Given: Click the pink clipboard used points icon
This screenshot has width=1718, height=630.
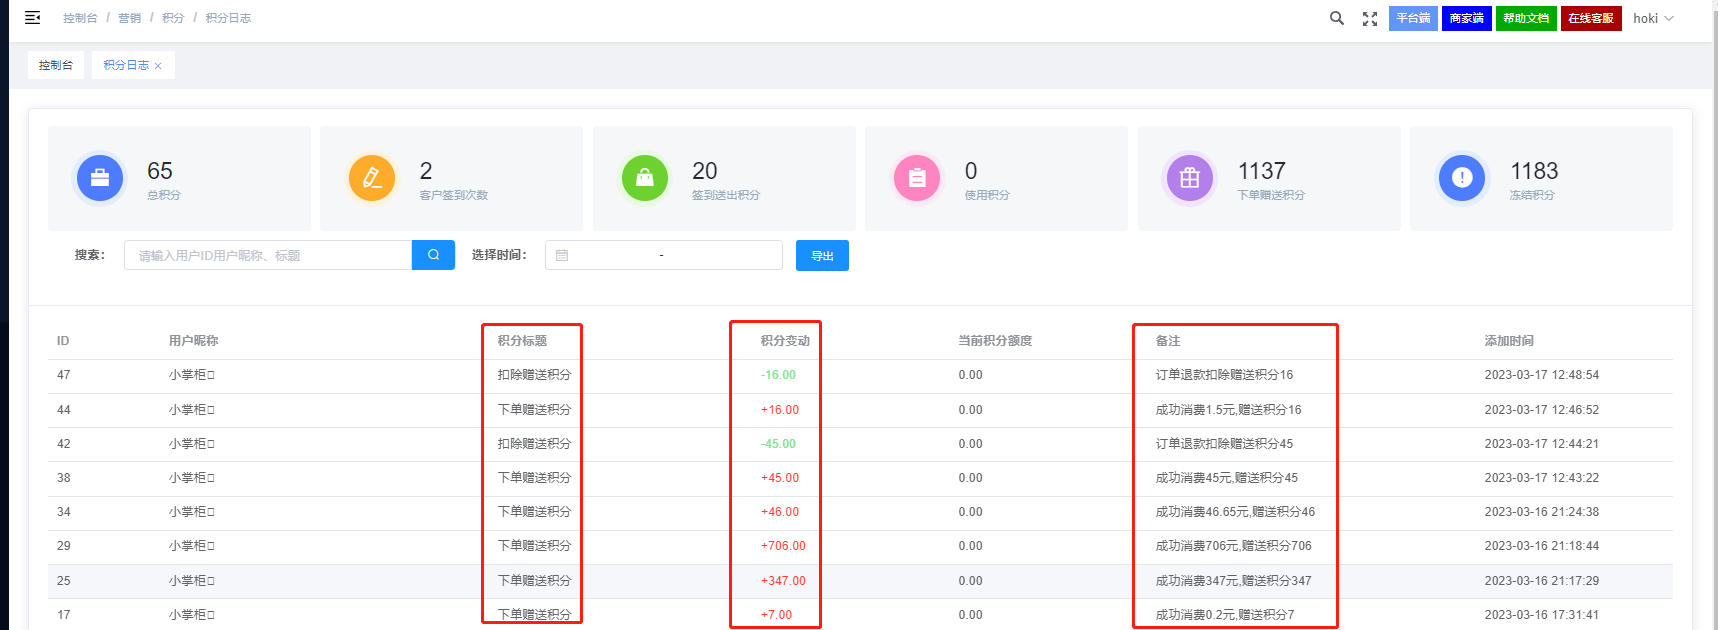Looking at the screenshot, I should (x=917, y=179).
